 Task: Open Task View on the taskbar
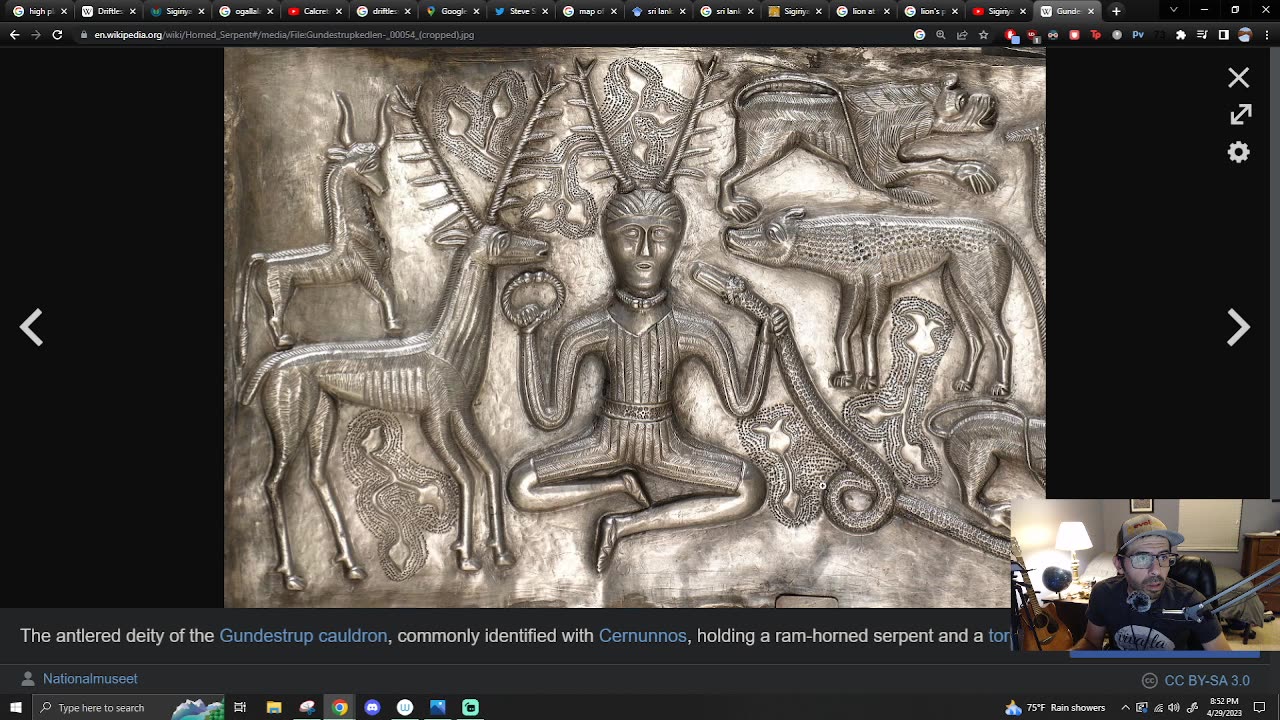[x=240, y=708]
